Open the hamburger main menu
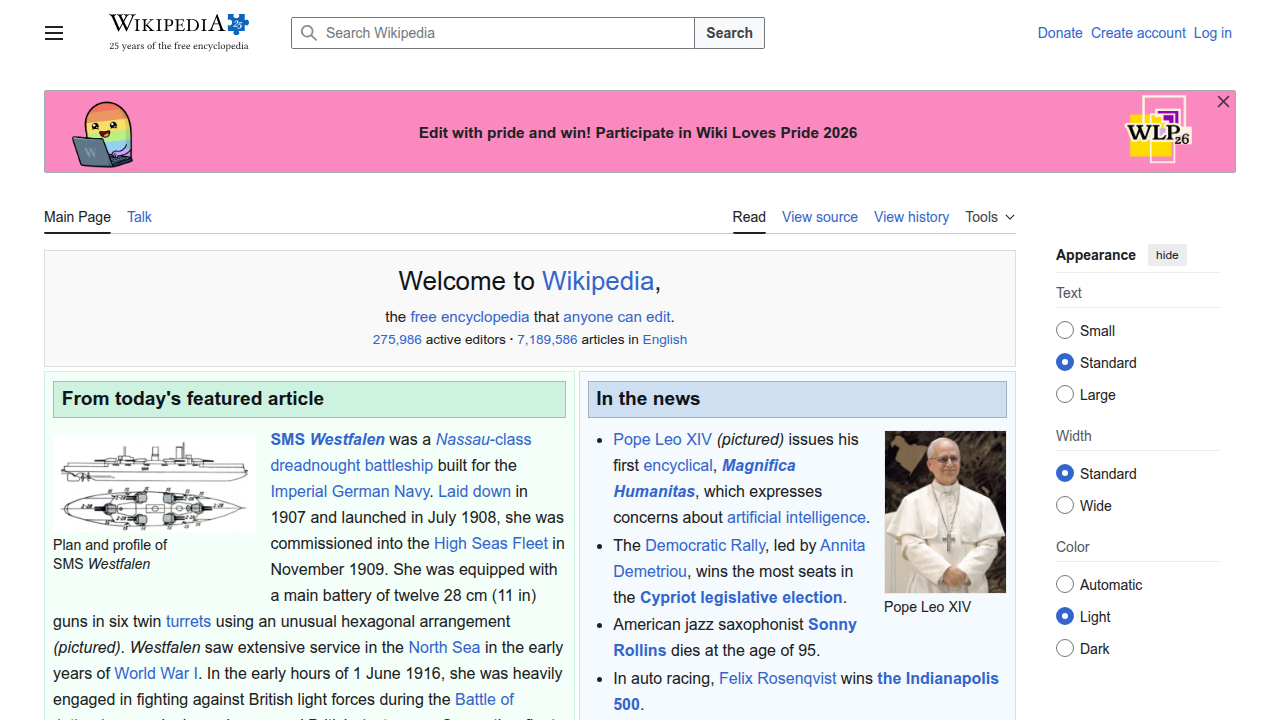 coord(54,33)
